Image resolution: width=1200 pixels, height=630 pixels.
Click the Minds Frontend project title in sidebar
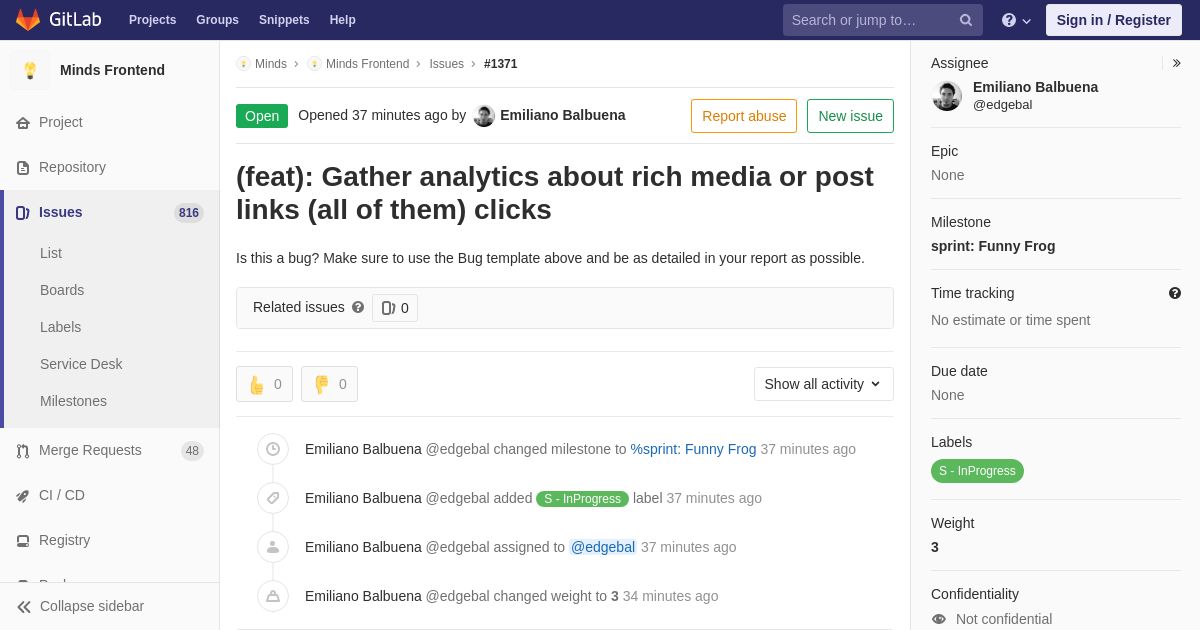112,70
